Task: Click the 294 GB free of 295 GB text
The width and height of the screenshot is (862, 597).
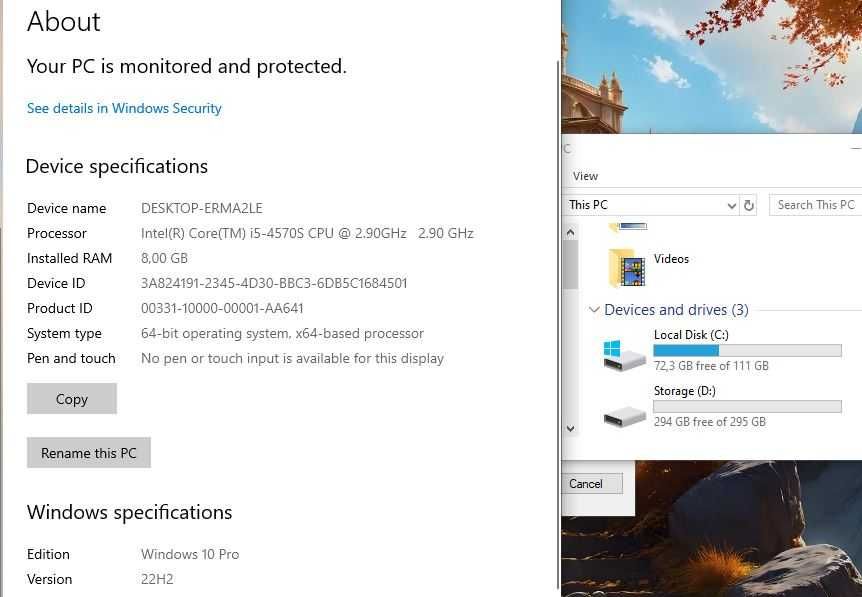Action: tap(709, 422)
